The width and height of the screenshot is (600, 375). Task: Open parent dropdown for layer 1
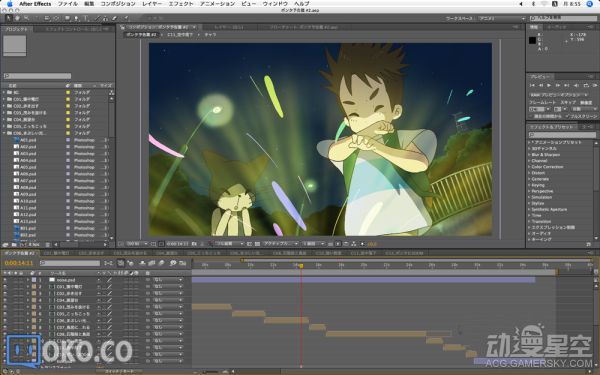click(168, 280)
